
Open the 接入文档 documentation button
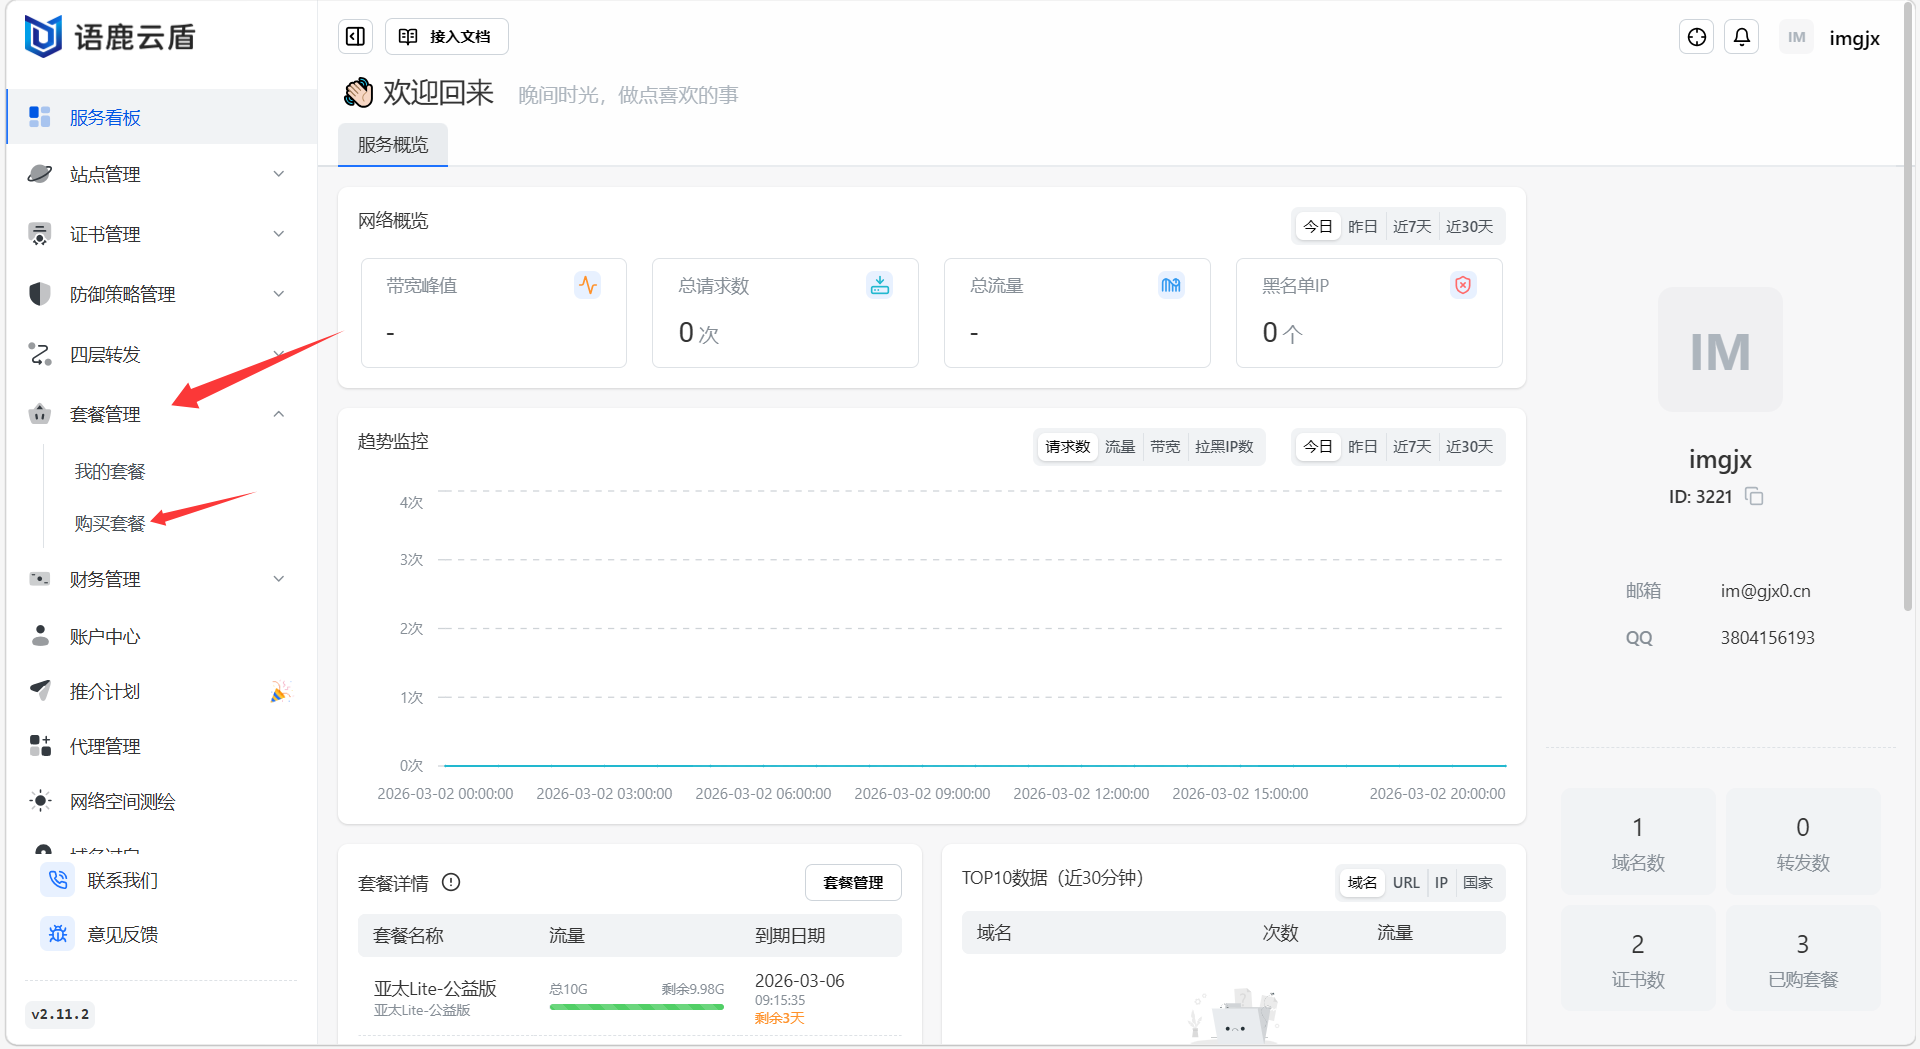(446, 37)
